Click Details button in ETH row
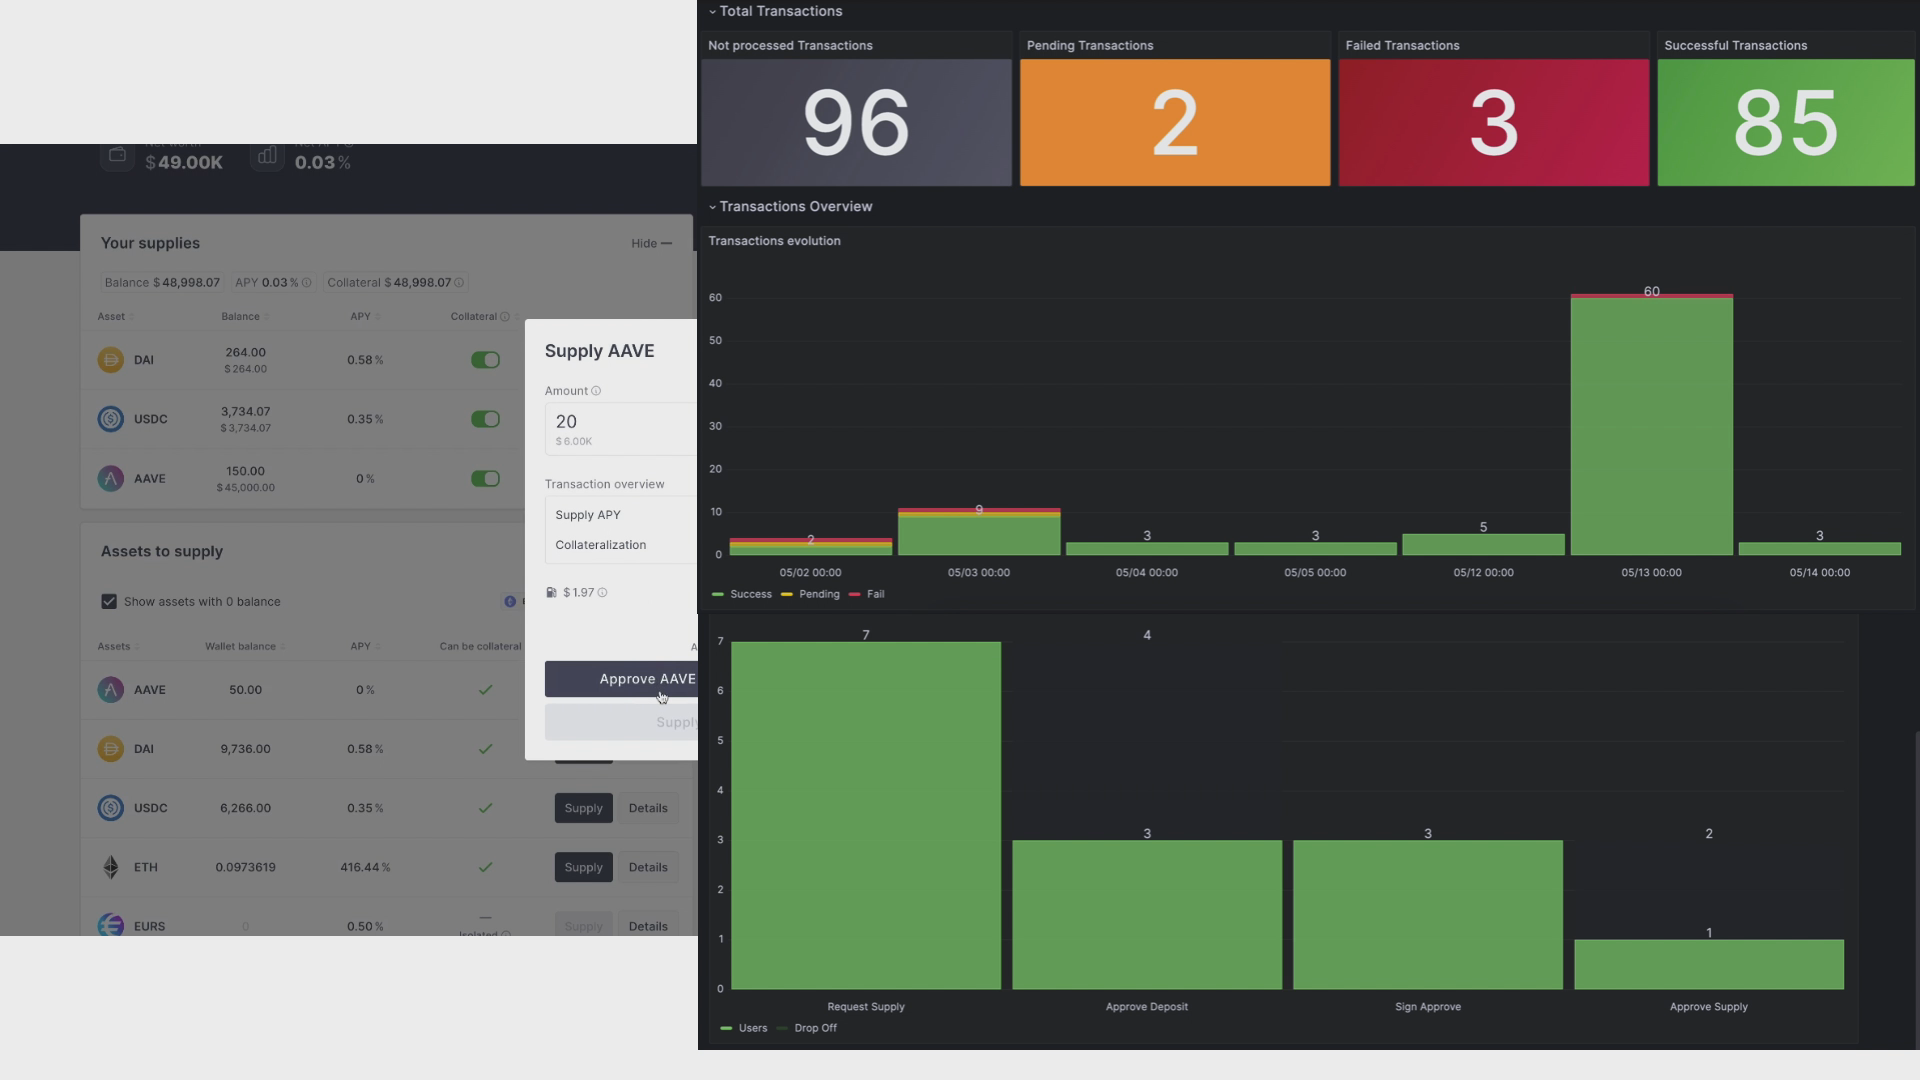 tap(648, 867)
